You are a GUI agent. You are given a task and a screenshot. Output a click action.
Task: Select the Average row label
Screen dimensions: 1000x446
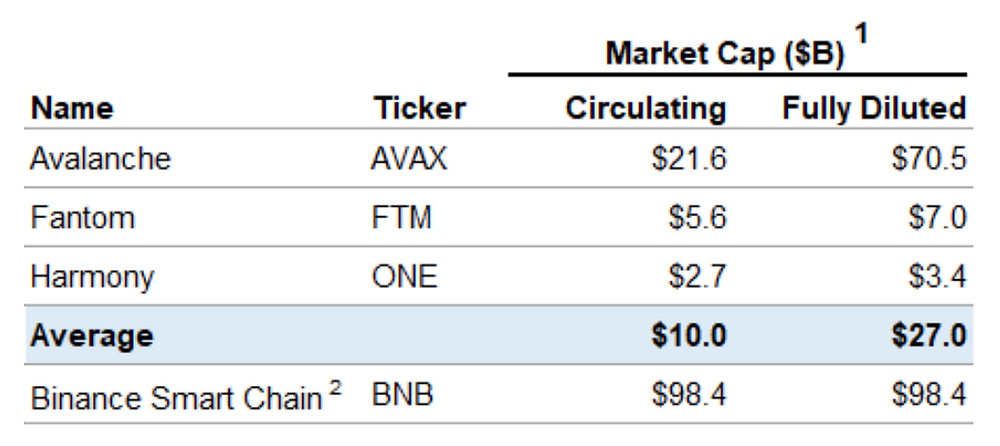pos(92,336)
